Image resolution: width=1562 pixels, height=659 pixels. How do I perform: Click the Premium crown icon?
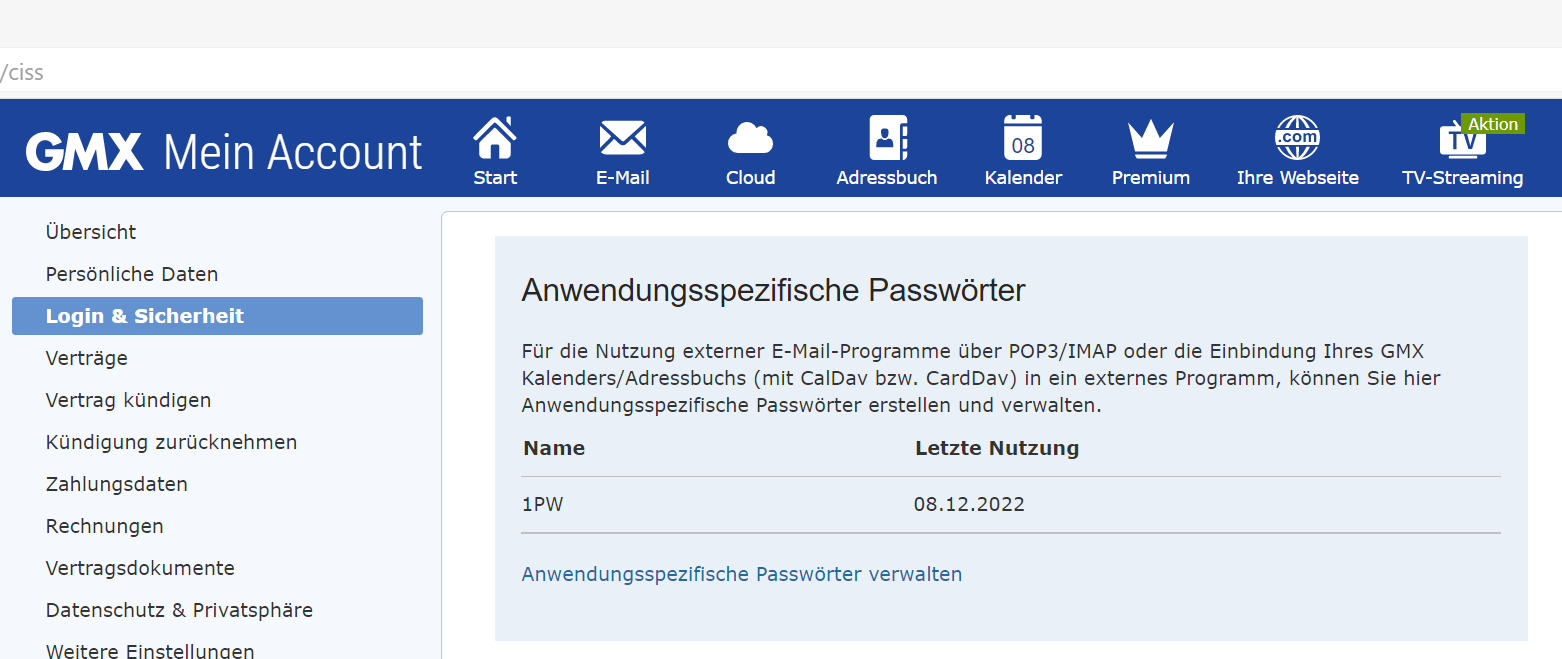(x=1150, y=138)
